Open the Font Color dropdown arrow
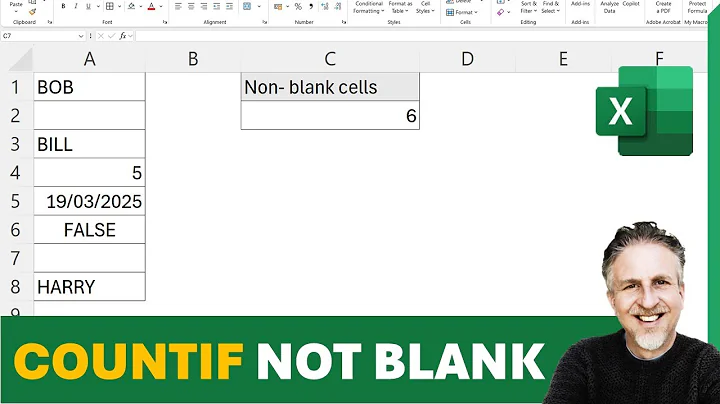 (161, 6)
